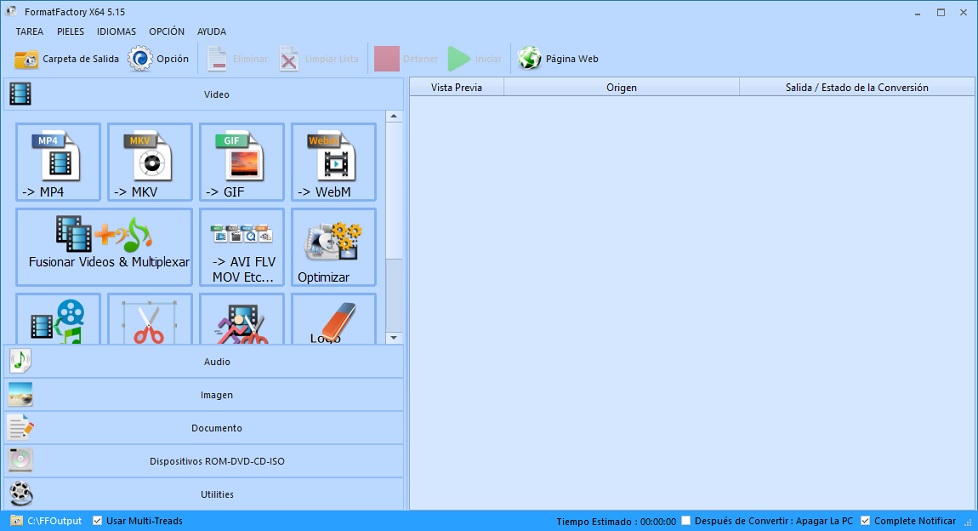Click the FormatFactory title bar app icon
Screen dimensions: 978x531
pyautogui.click(x=11, y=11)
